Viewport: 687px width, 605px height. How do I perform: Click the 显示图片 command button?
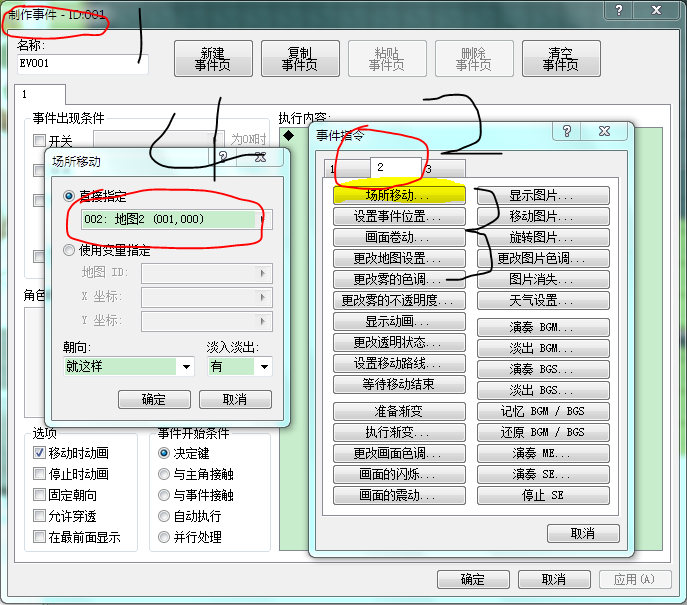click(x=543, y=195)
